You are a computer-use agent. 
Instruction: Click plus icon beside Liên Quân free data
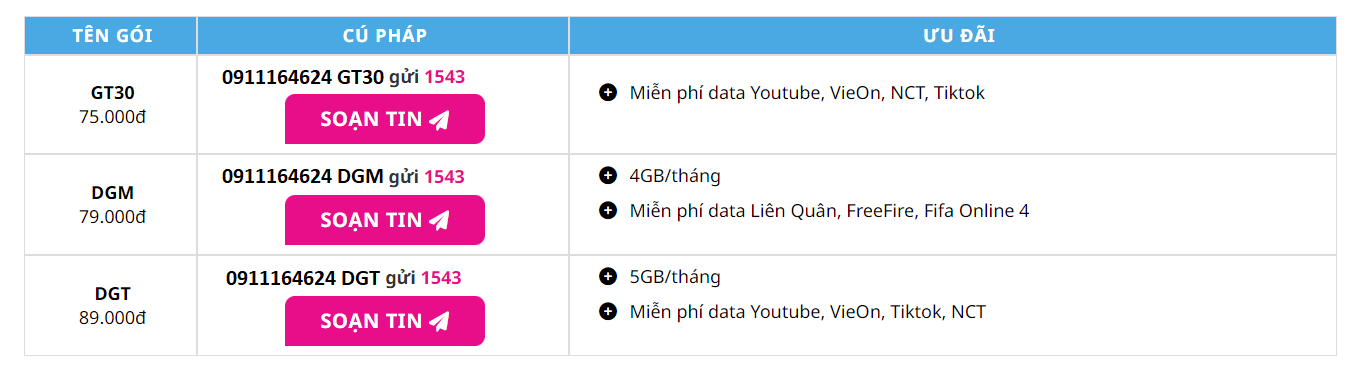607,210
